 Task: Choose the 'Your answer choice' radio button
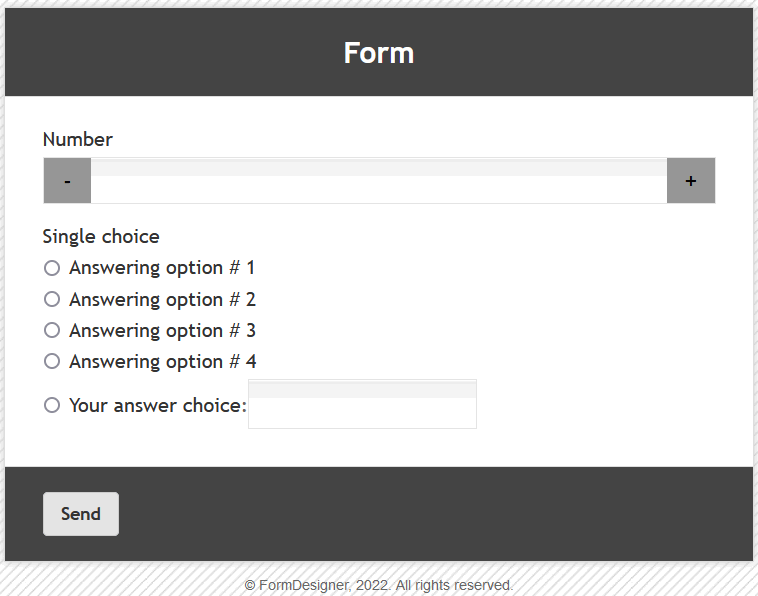click(x=52, y=405)
